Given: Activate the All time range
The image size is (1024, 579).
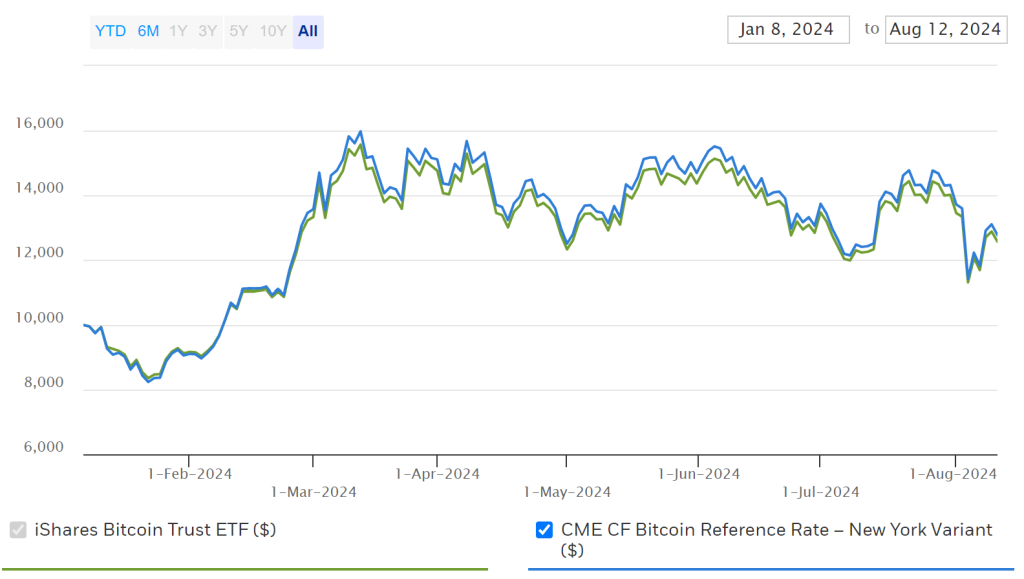Looking at the screenshot, I should pos(306,31).
